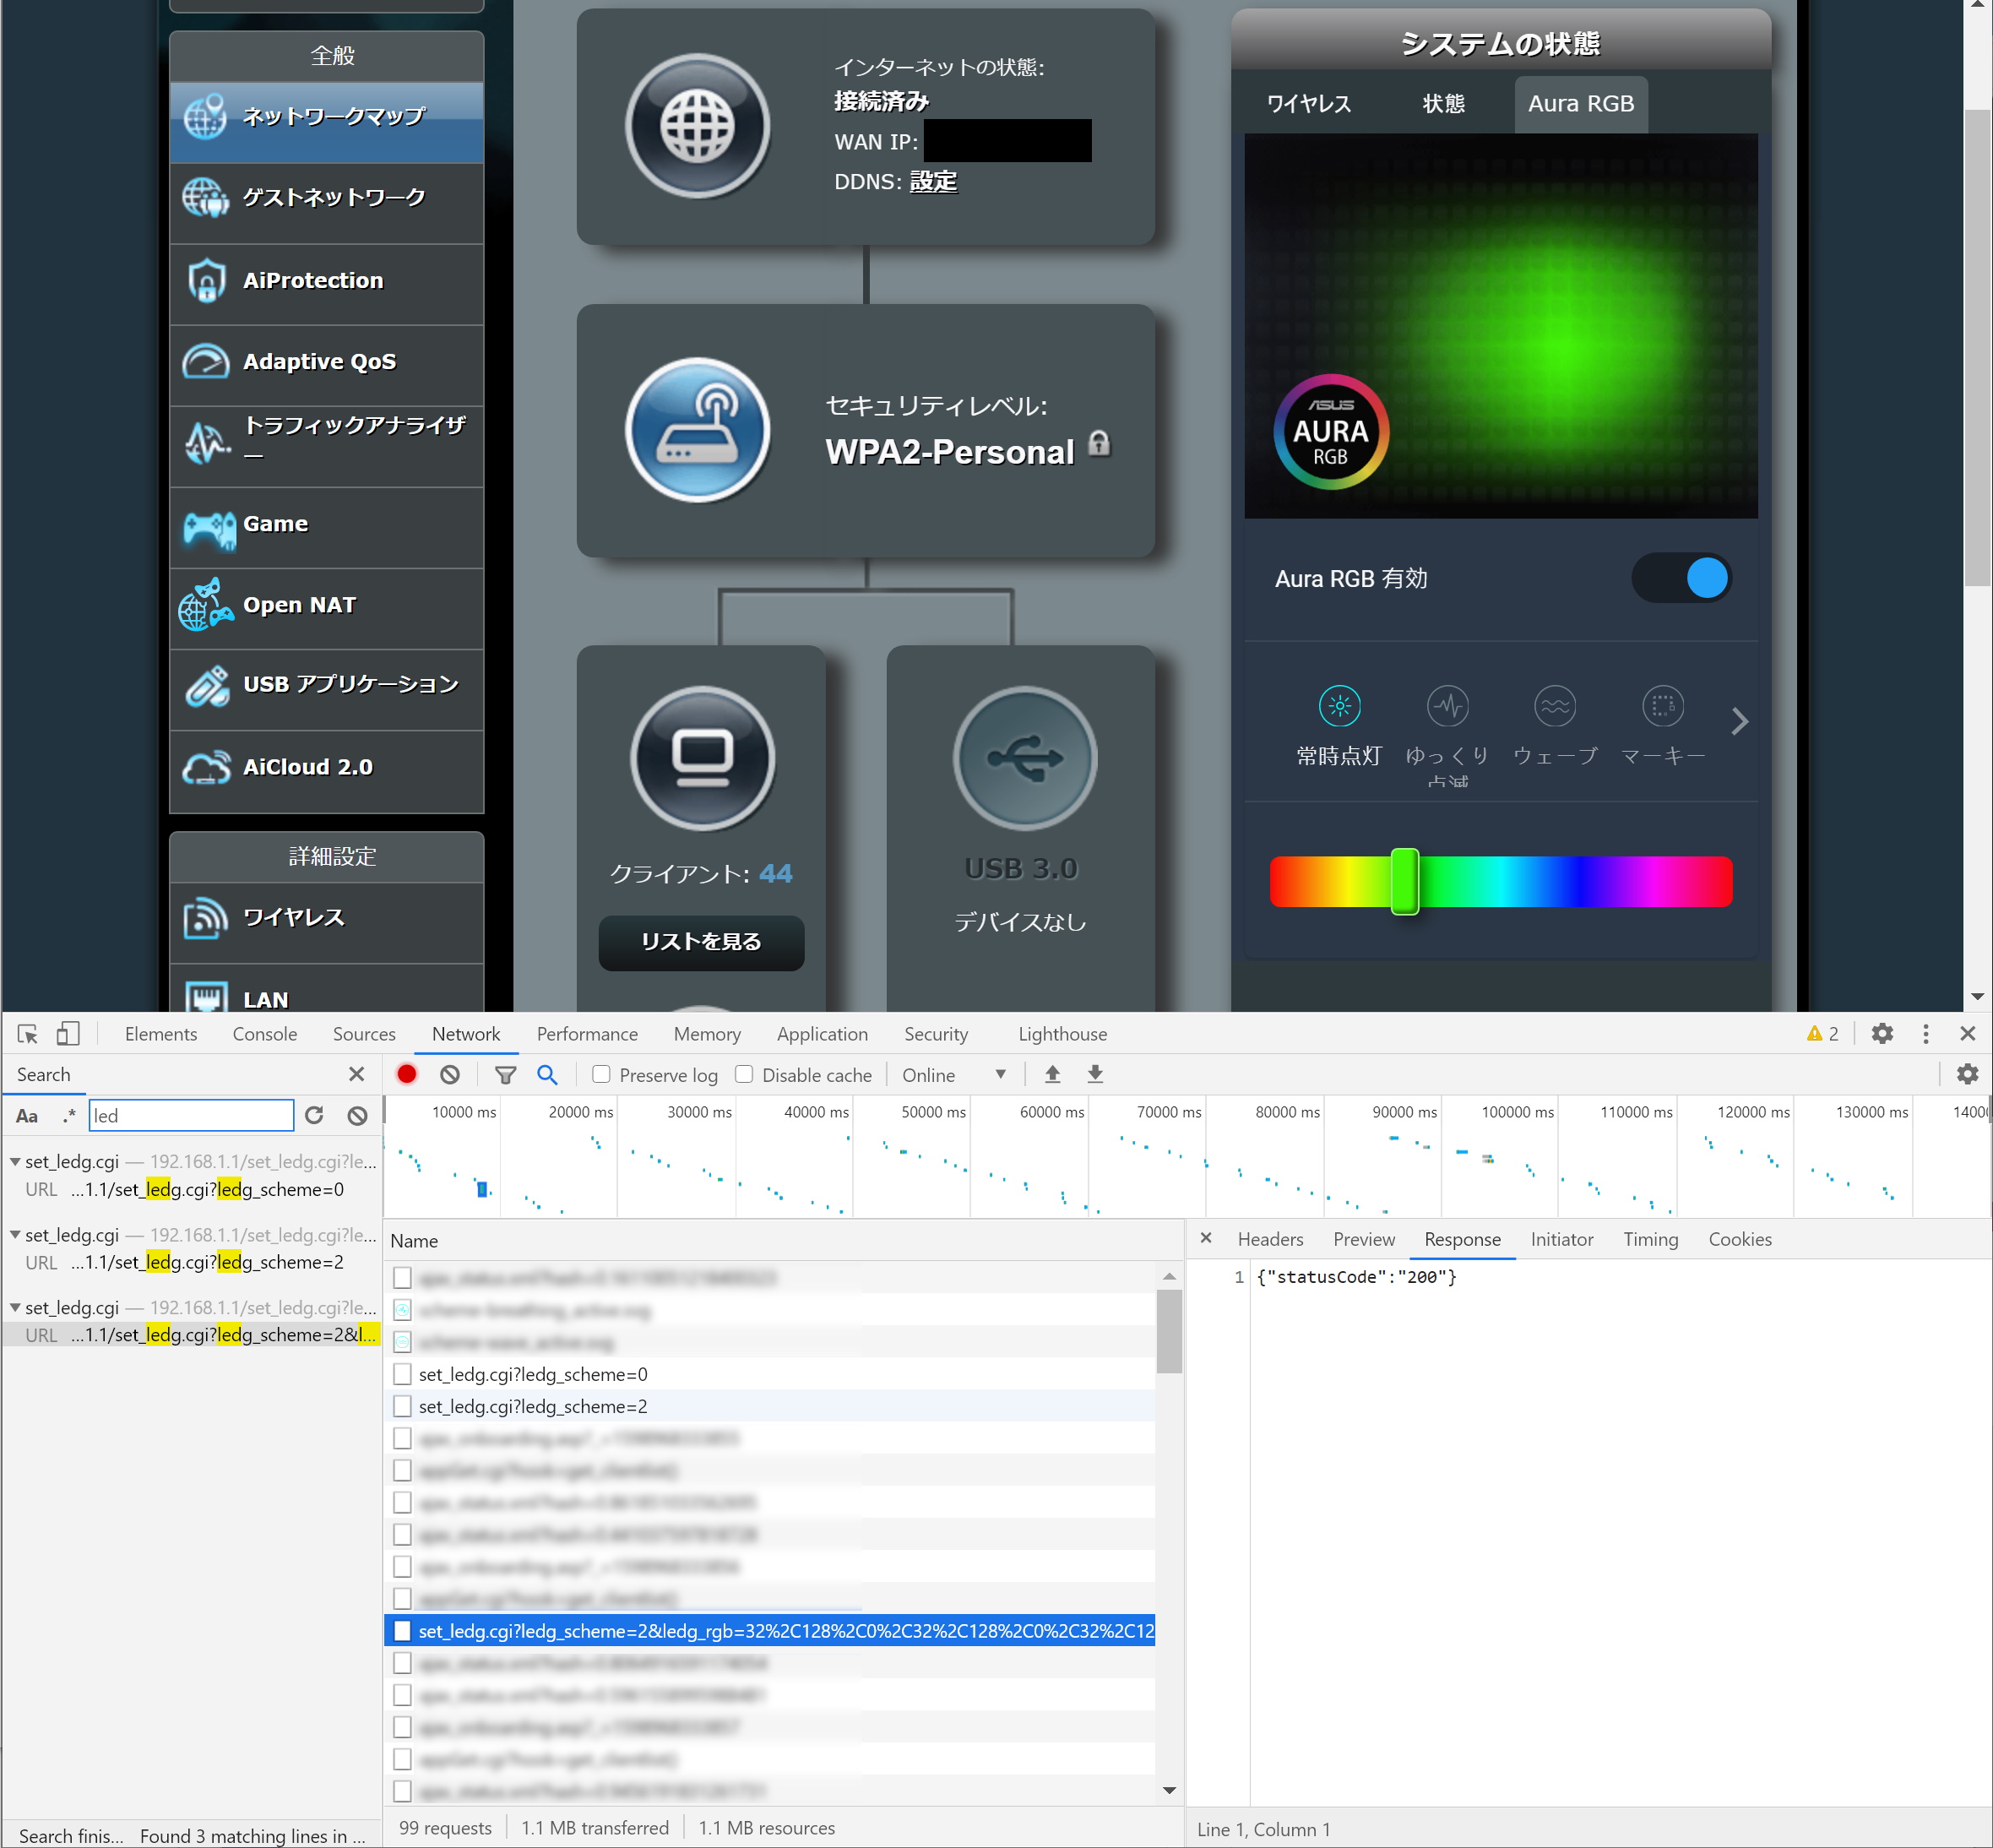Viewport: 1993px width, 1848px height.
Task: Show more lighting effects with the right chevron
Action: coord(1739,721)
